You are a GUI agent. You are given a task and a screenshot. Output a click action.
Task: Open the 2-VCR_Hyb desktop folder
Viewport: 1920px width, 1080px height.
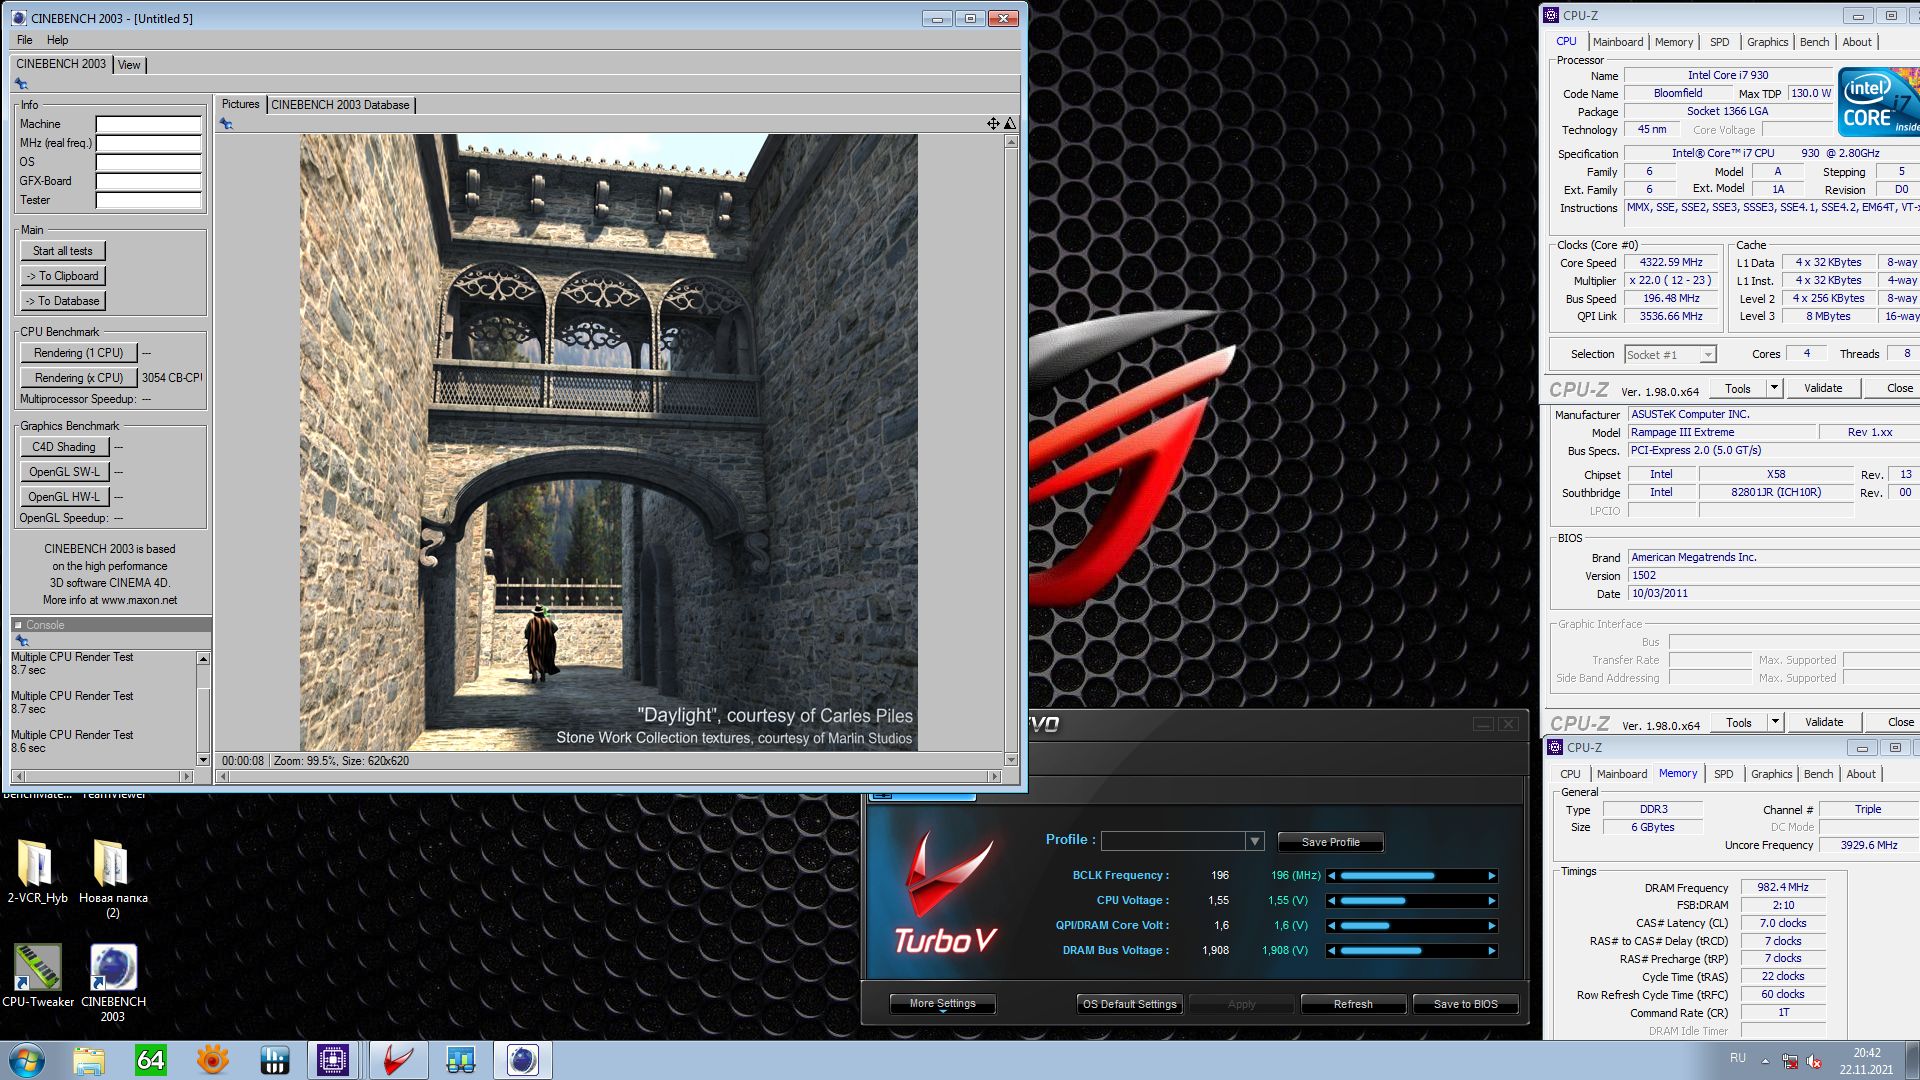click(37, 871)
